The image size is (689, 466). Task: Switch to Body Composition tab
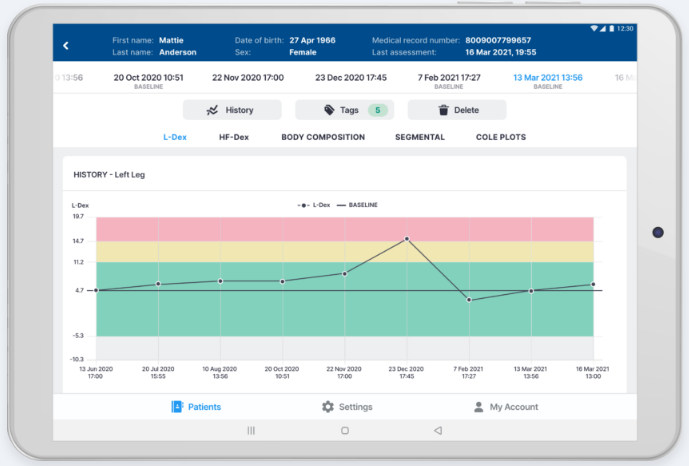pyautogui.click(x=322, y=137)
